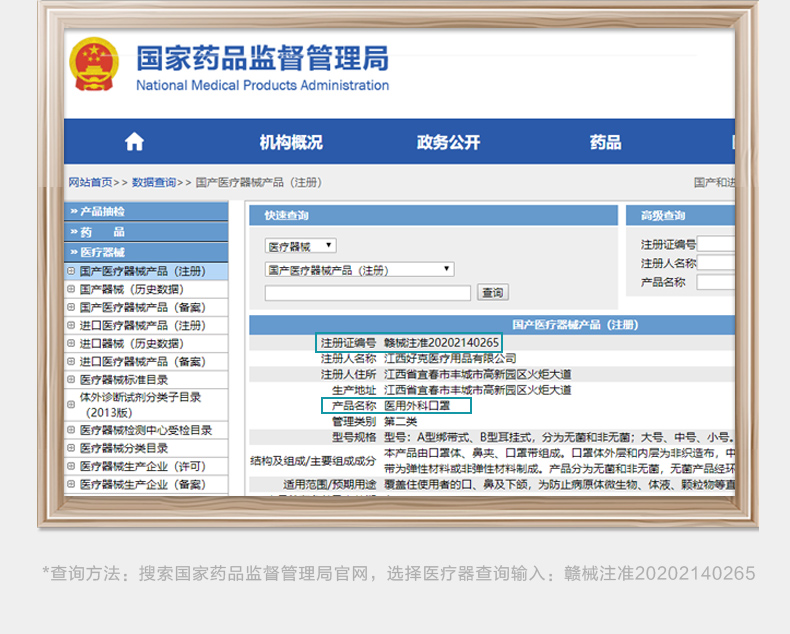Expand icon beside 进口器械（历史数据）

click(x=71, y=343)
